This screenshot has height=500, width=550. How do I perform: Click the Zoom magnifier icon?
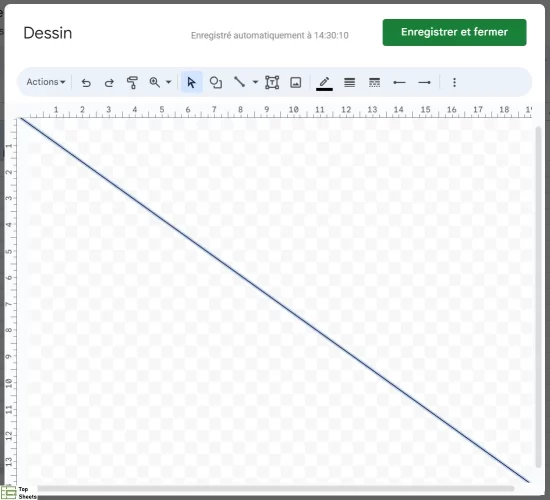tap(155, 82)
